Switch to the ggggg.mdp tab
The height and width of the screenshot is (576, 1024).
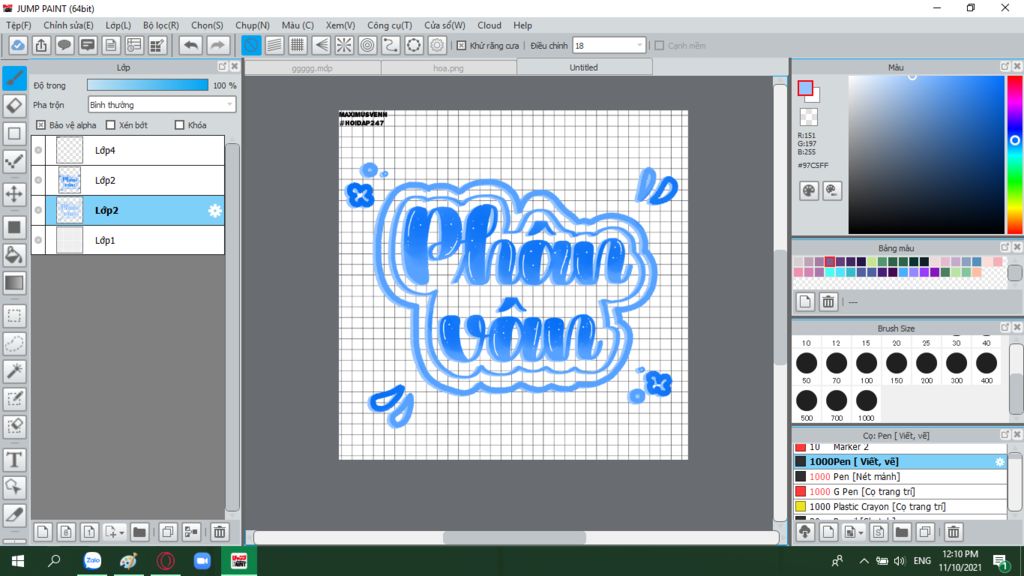(x=312, y=68)
